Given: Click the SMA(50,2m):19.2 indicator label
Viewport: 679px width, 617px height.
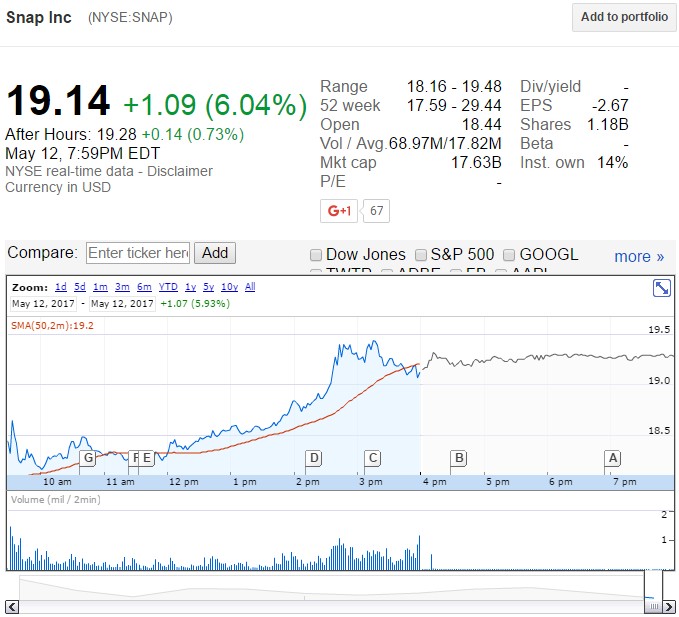Looking at the screenshot, I should [x=52, y=326].
